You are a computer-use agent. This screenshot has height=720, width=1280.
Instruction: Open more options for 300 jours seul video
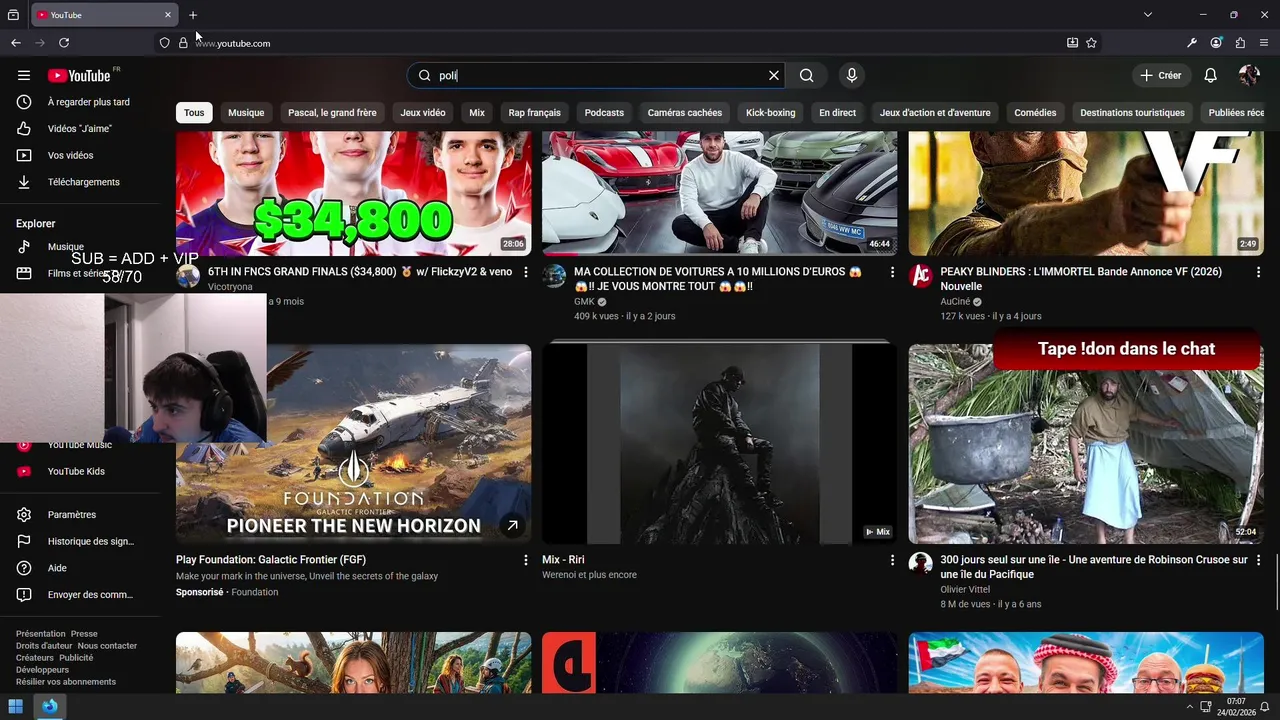tap(1258, 560)
